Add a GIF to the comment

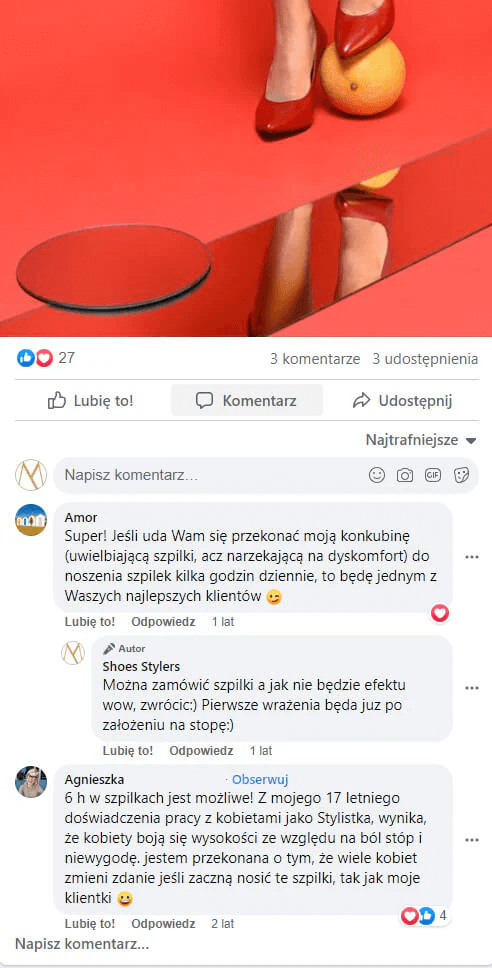[x=433, y=475]
